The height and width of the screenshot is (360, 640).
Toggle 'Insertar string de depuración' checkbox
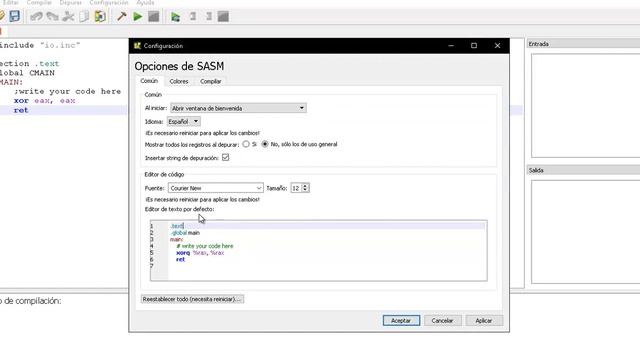pyautogui.click(x=225, y=158)
